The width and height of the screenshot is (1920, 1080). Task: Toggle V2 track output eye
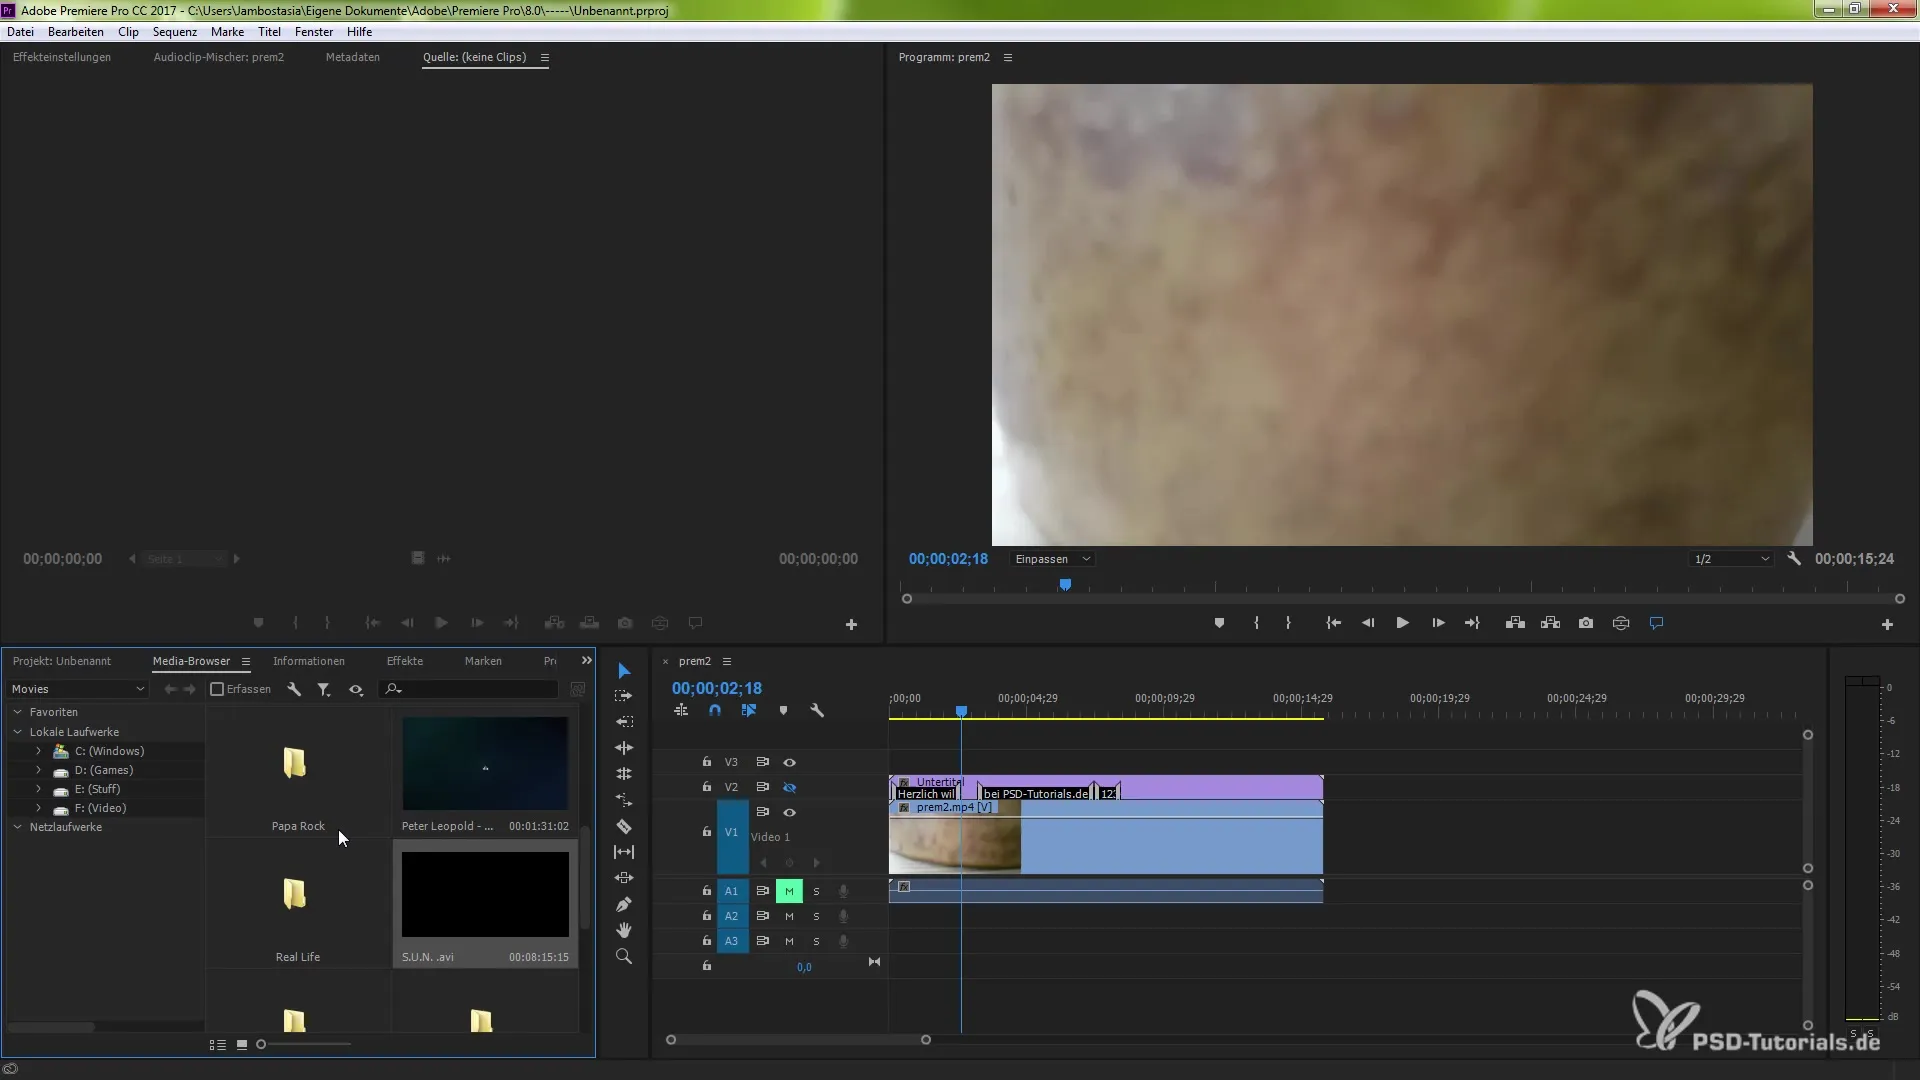click(x=789, y=787)
